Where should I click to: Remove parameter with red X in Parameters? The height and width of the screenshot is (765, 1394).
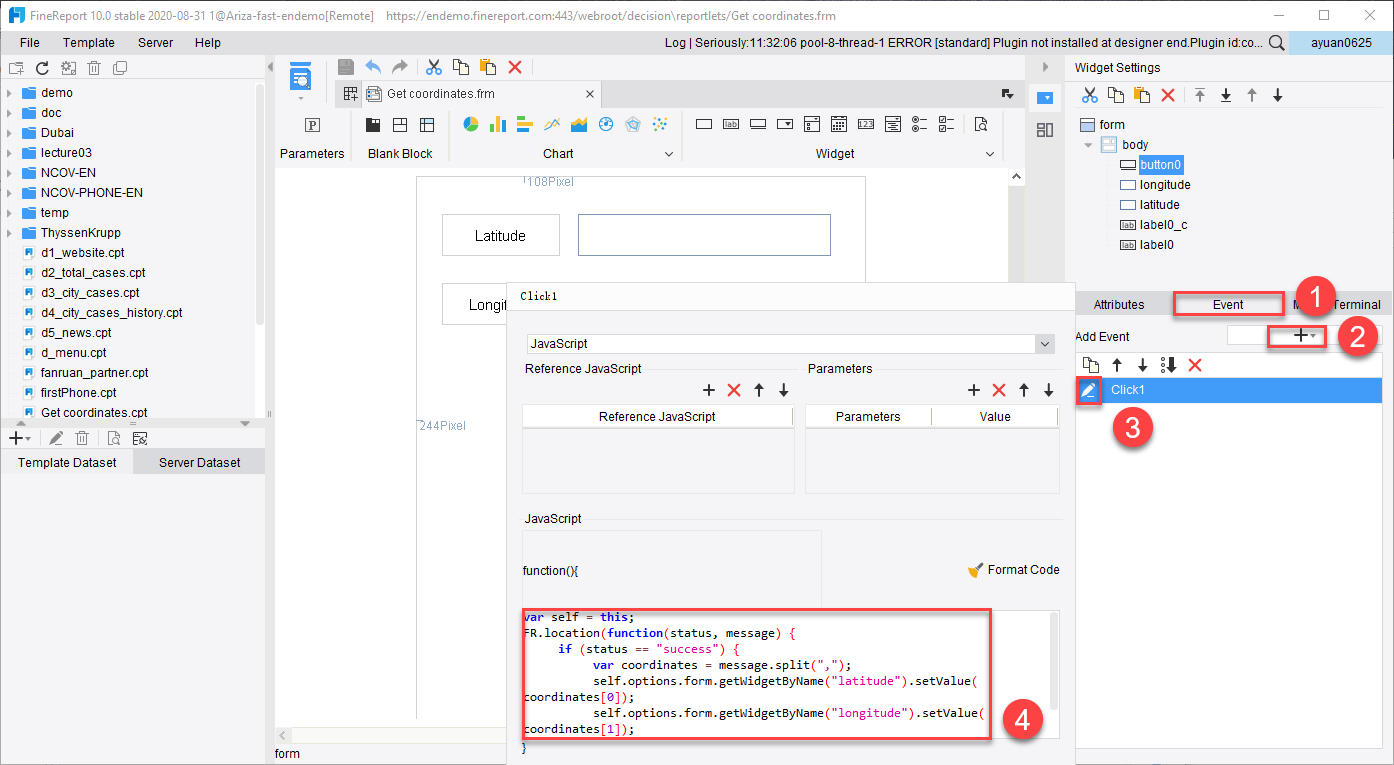(998, 390)
